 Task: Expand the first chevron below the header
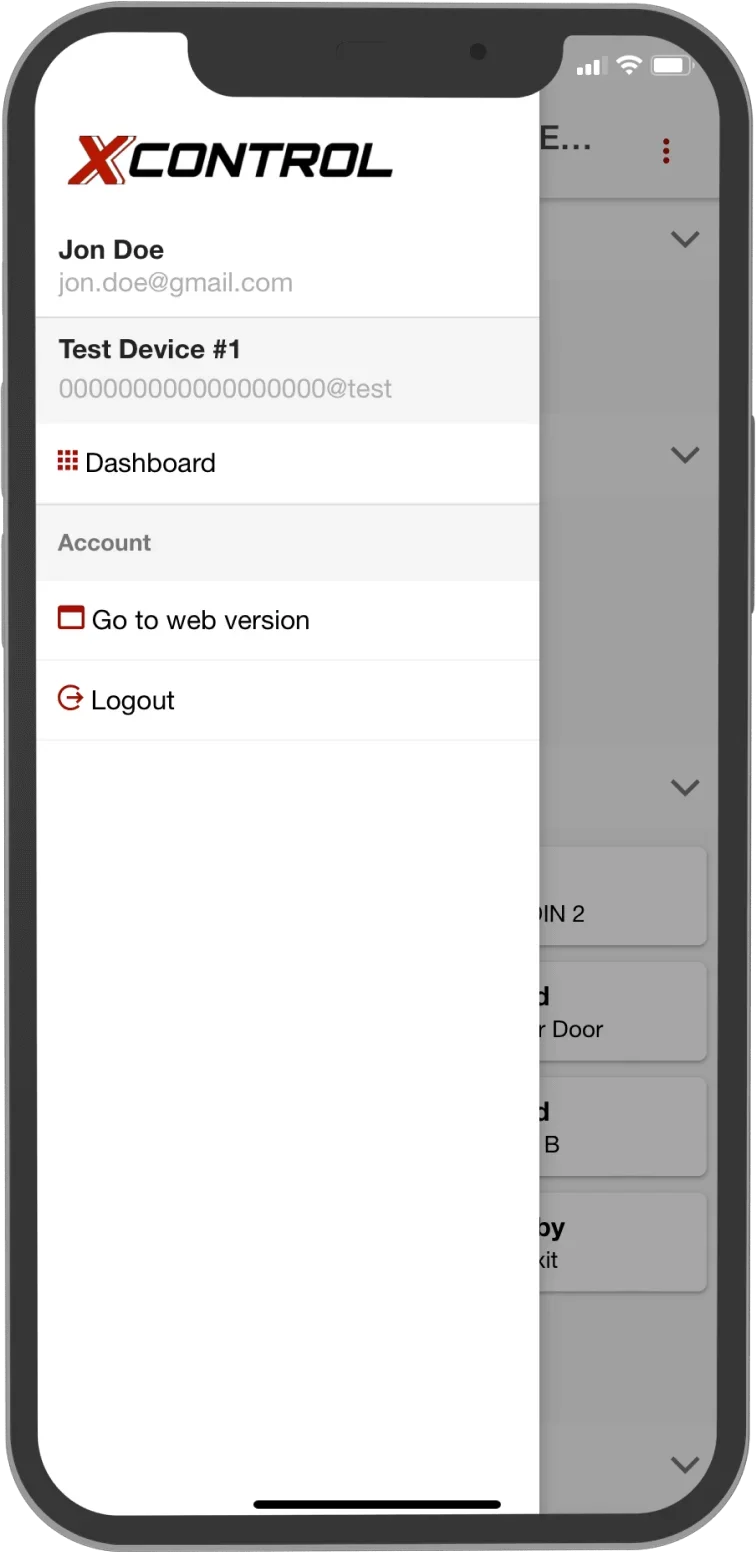click(x=685, y=239)
